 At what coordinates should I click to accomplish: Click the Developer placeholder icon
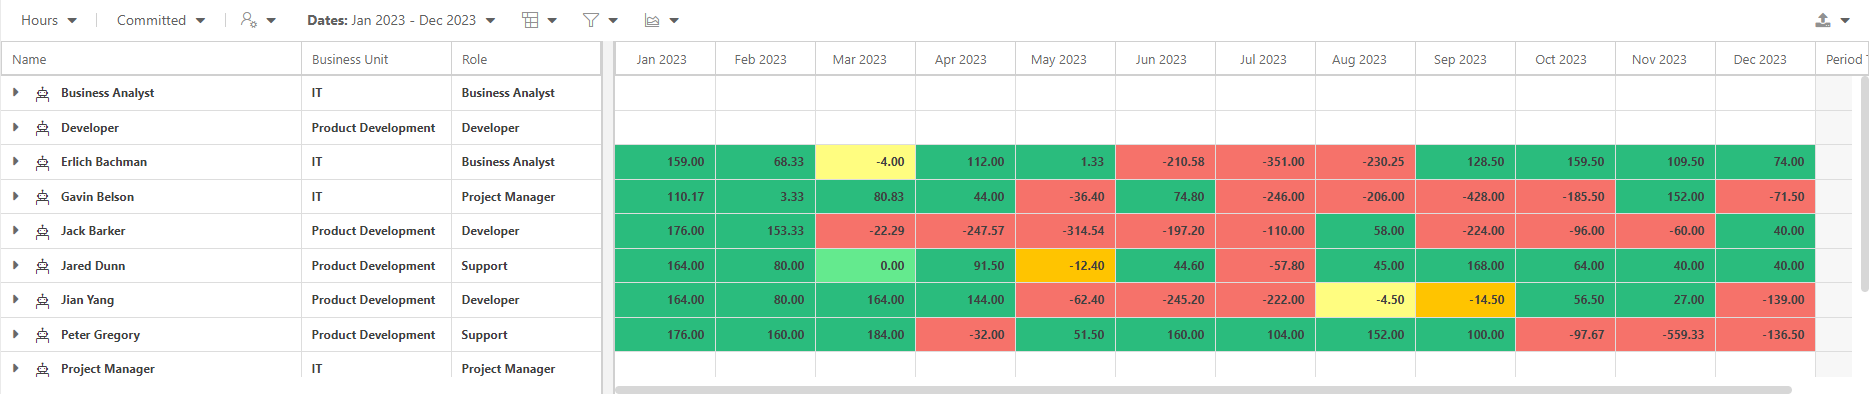[43, 128]
